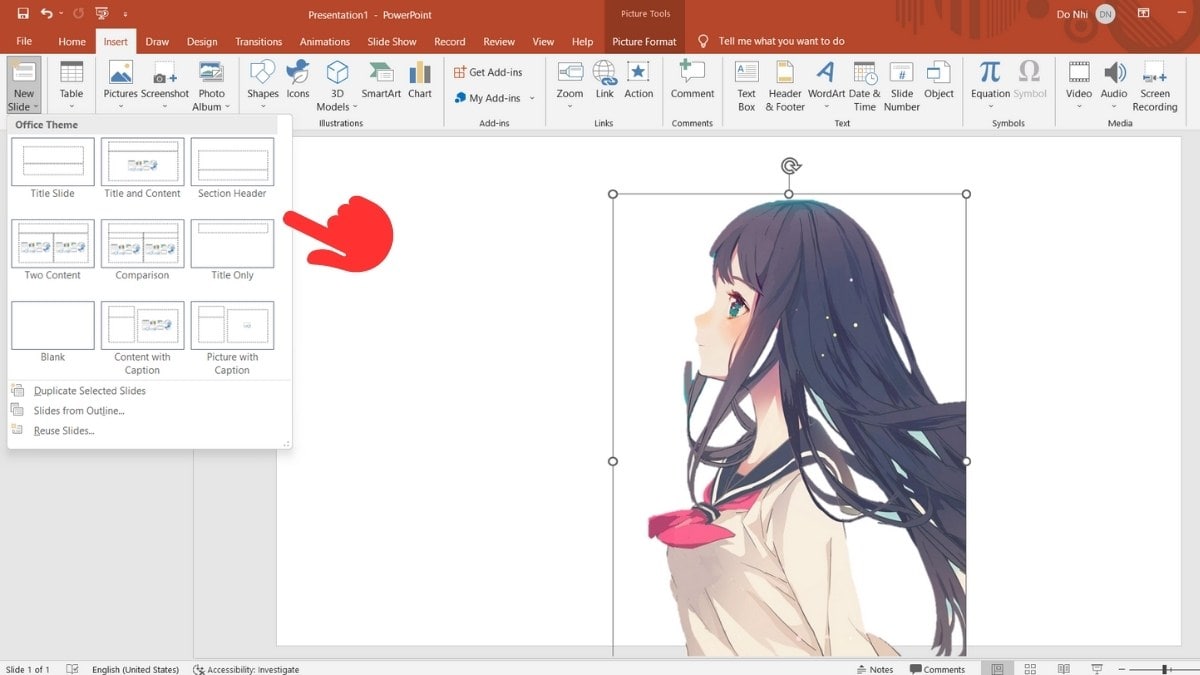This screenshot has width=1200, height=675.
Task: Add a Comment from ribbon
Action: (x=692, y=80)
